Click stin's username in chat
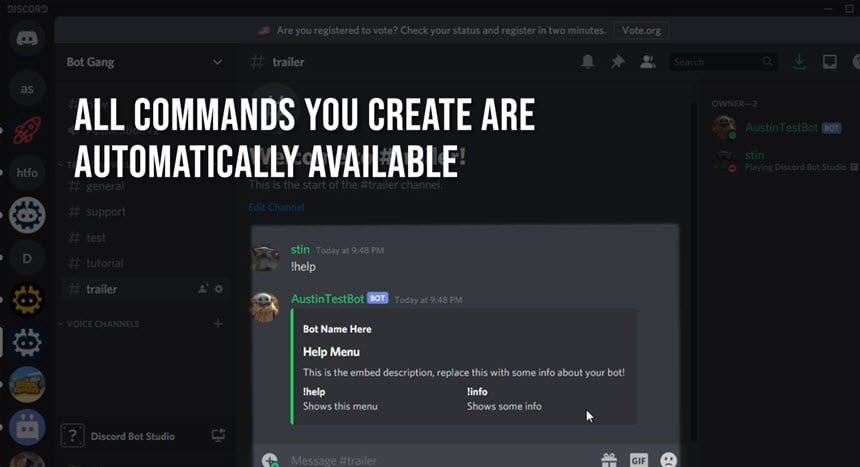This screenshot has width=860, height=467. [300, 249]
